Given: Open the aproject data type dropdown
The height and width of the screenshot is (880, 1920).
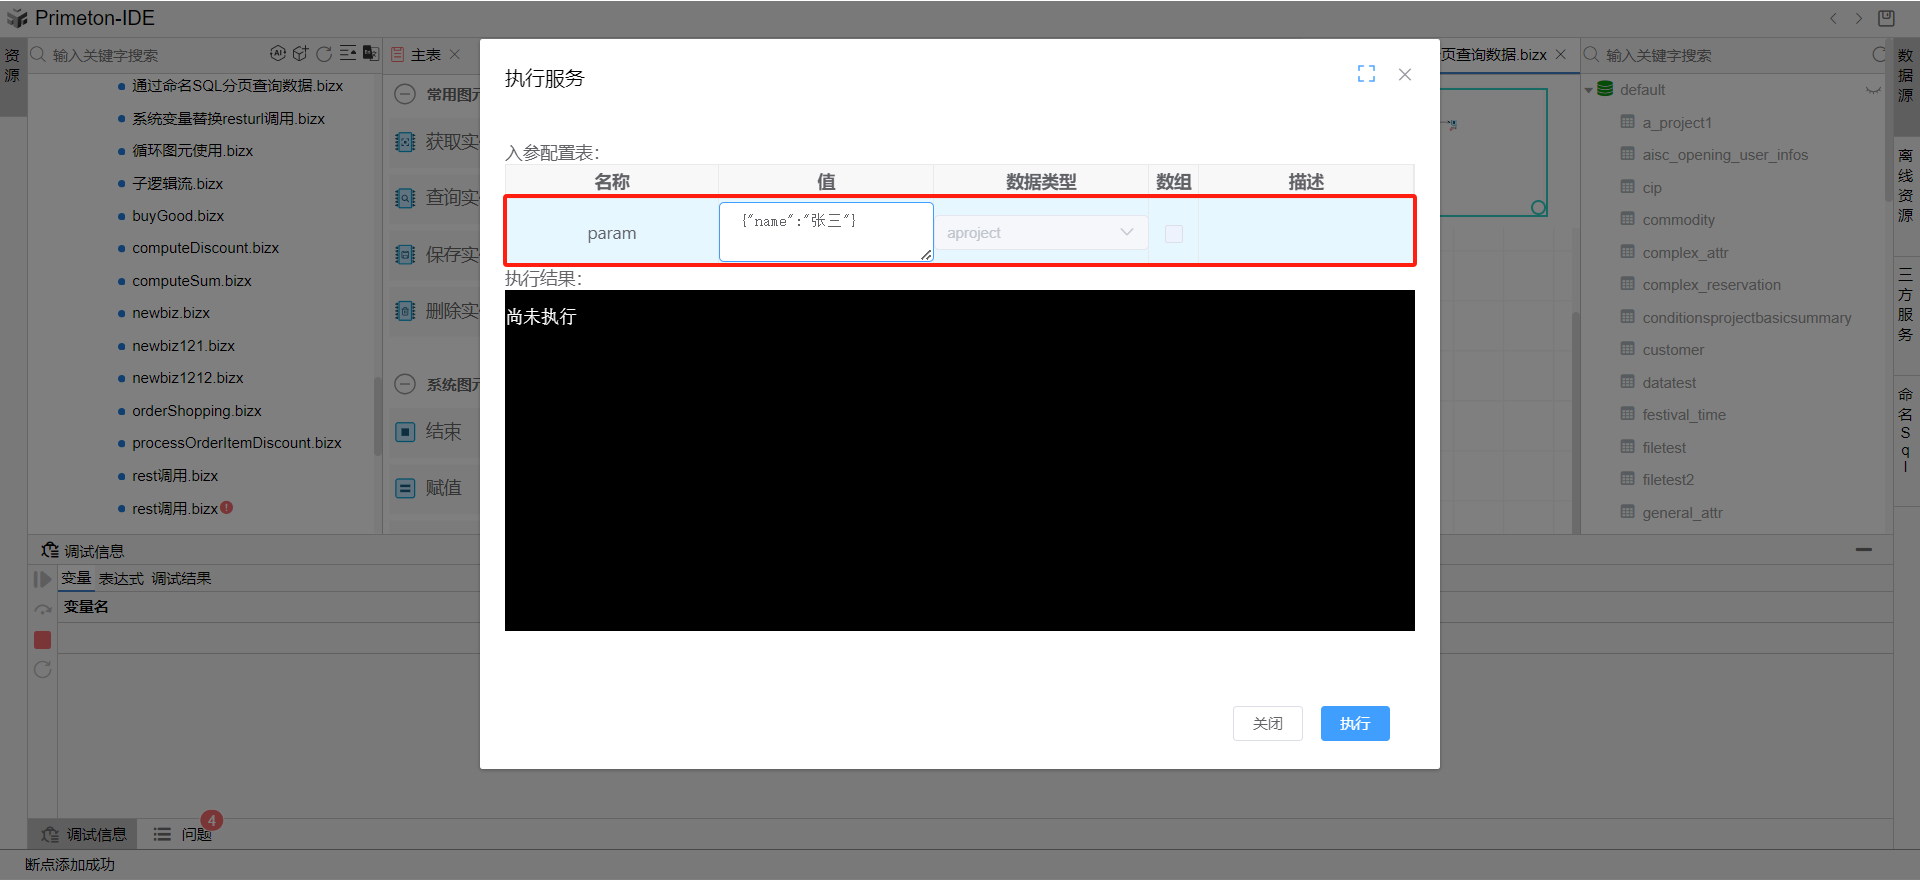Looking at the screenshot, I should pos(1040,233).
